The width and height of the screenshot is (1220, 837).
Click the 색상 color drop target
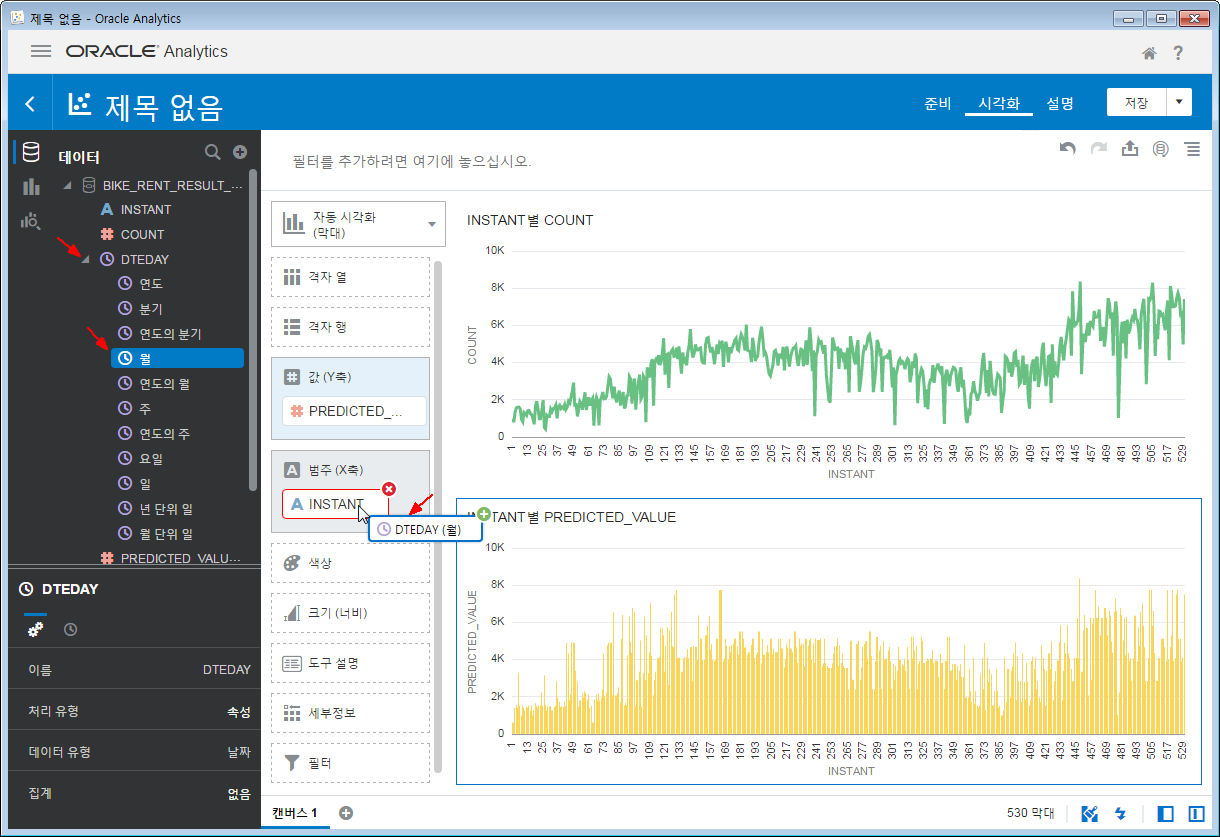coord(350,563)
